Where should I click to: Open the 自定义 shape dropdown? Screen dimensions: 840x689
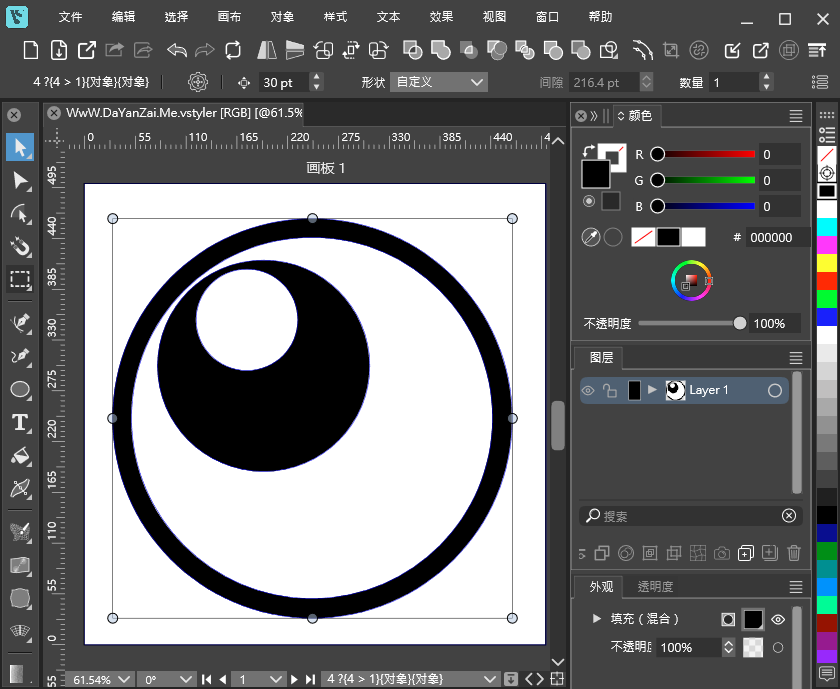pyautogui.click(x=438, y=82)
